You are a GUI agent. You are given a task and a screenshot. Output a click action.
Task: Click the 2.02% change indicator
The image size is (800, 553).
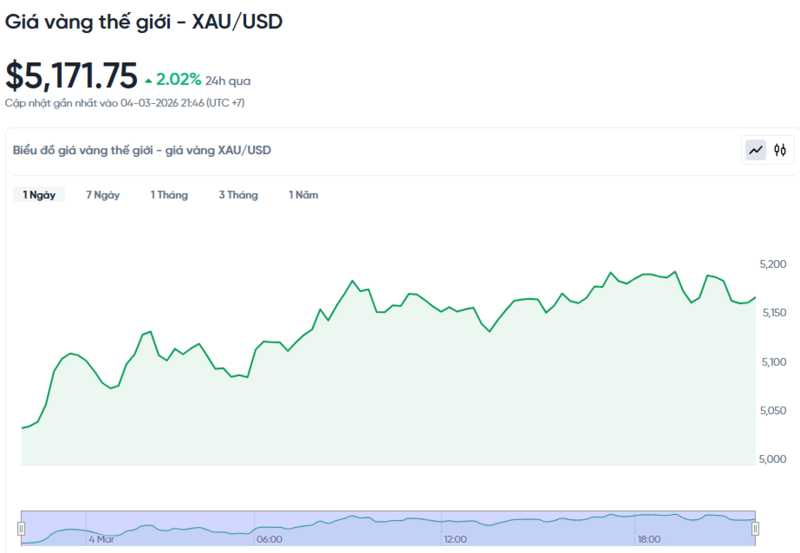tap(179, 78)
